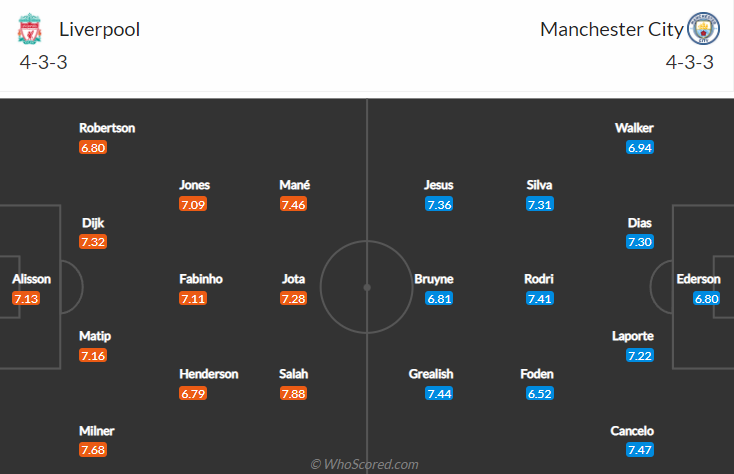Click Foden's 6.52 rating badge
The image size is (734, 474).
click(540, 392)
